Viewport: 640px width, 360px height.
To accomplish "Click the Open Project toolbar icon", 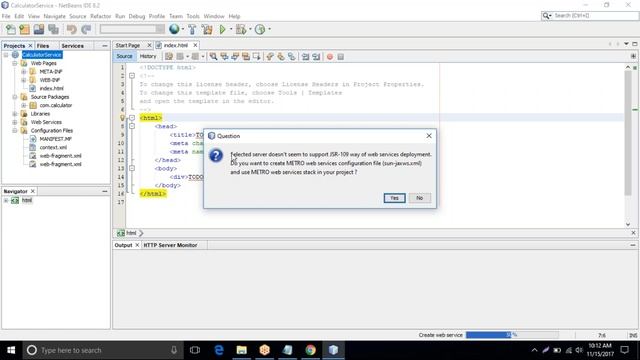I will pos(39,29).
